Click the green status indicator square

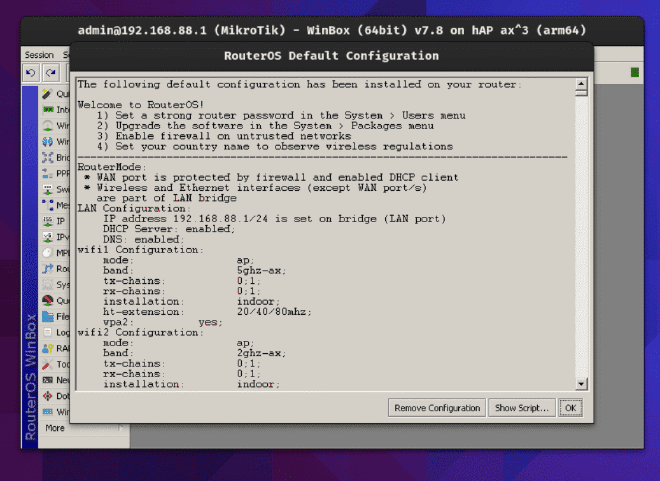pyautogui.click(x=635, y=72)
